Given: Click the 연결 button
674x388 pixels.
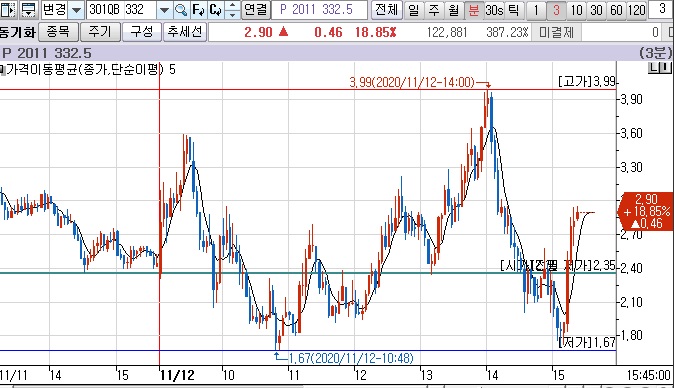Looking at the screenshot, I should [x=255, y=9].
